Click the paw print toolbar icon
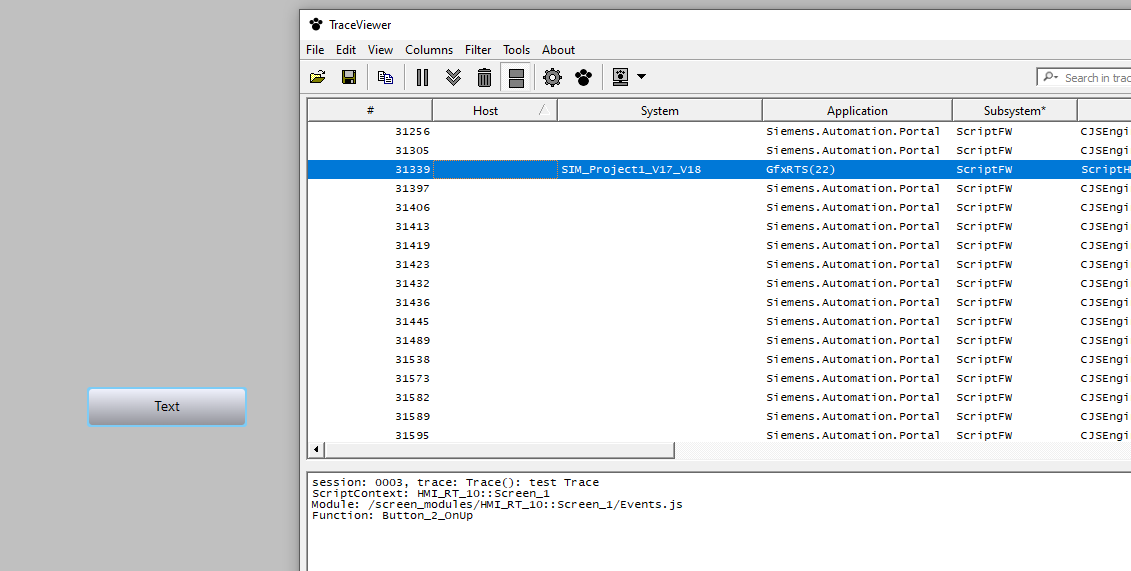The height and width of the screenshot is (571, 1131). [584, 77]
